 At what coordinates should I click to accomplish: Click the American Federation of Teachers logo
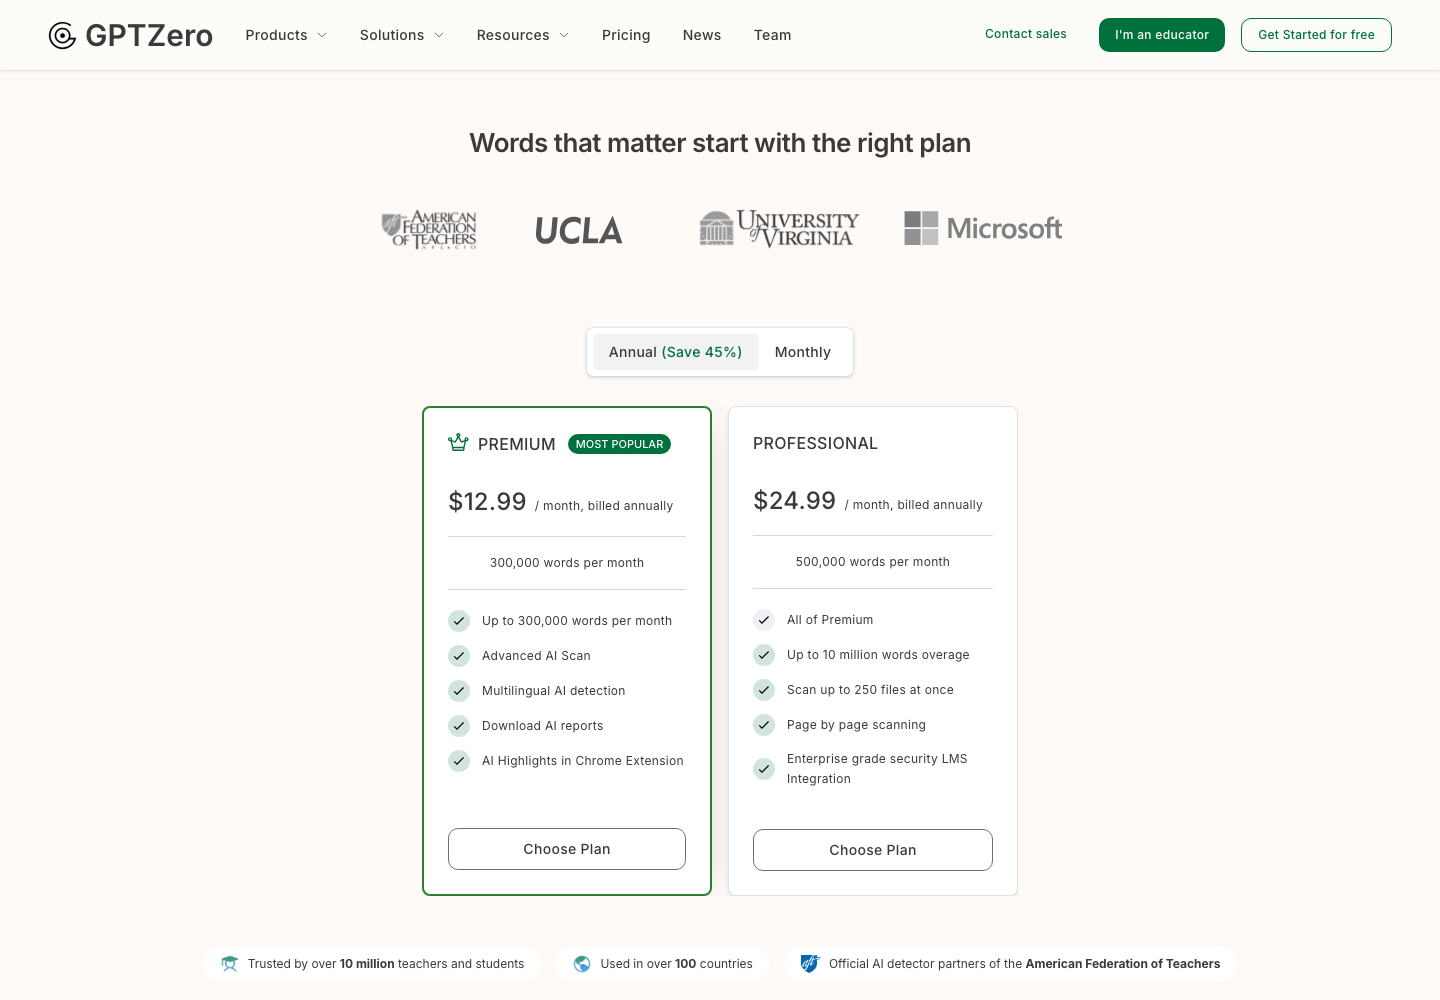click(x=429, y=230)
